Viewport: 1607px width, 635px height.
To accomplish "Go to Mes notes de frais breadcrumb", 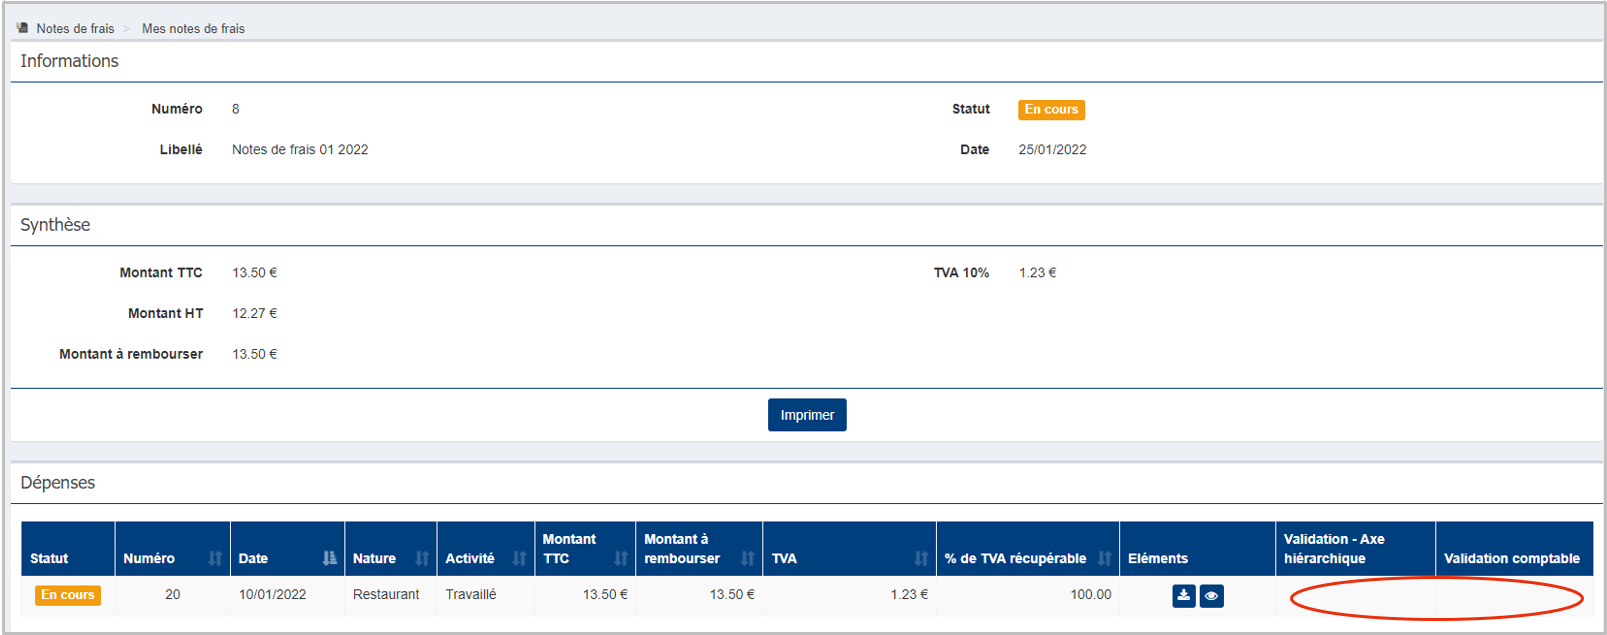I will [193, 29].
